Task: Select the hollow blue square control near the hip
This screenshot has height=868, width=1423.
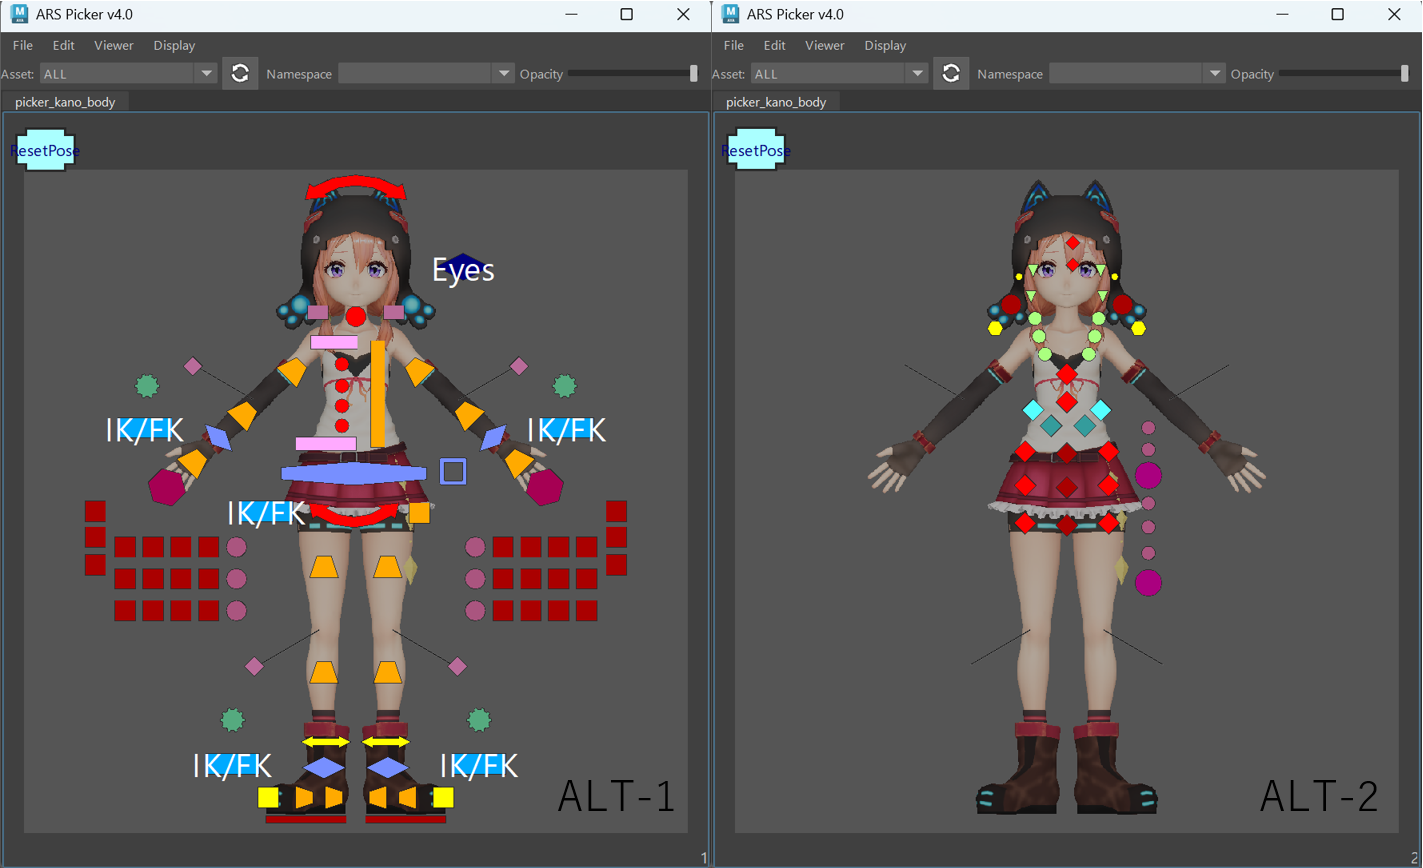Action: 453,471
